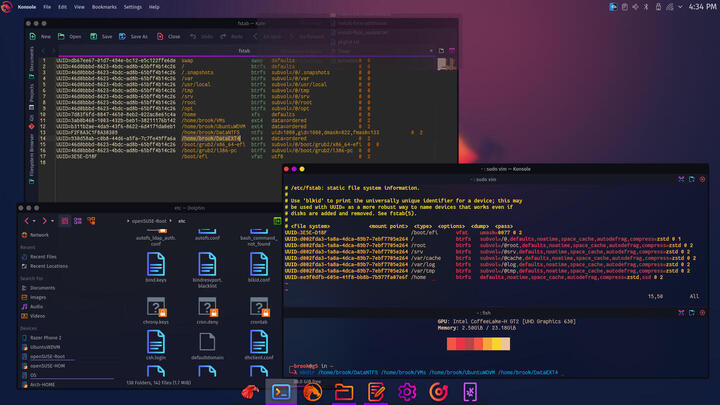Select locked crontab file icon

(x=259, y=307)
